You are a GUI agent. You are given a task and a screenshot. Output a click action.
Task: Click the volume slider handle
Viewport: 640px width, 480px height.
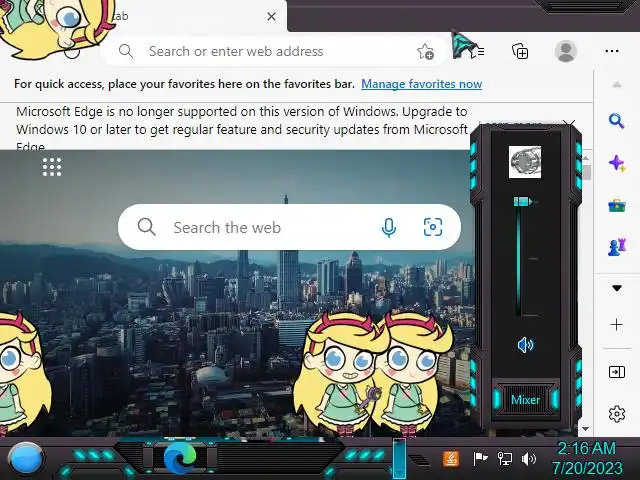(x=523, y=202)
